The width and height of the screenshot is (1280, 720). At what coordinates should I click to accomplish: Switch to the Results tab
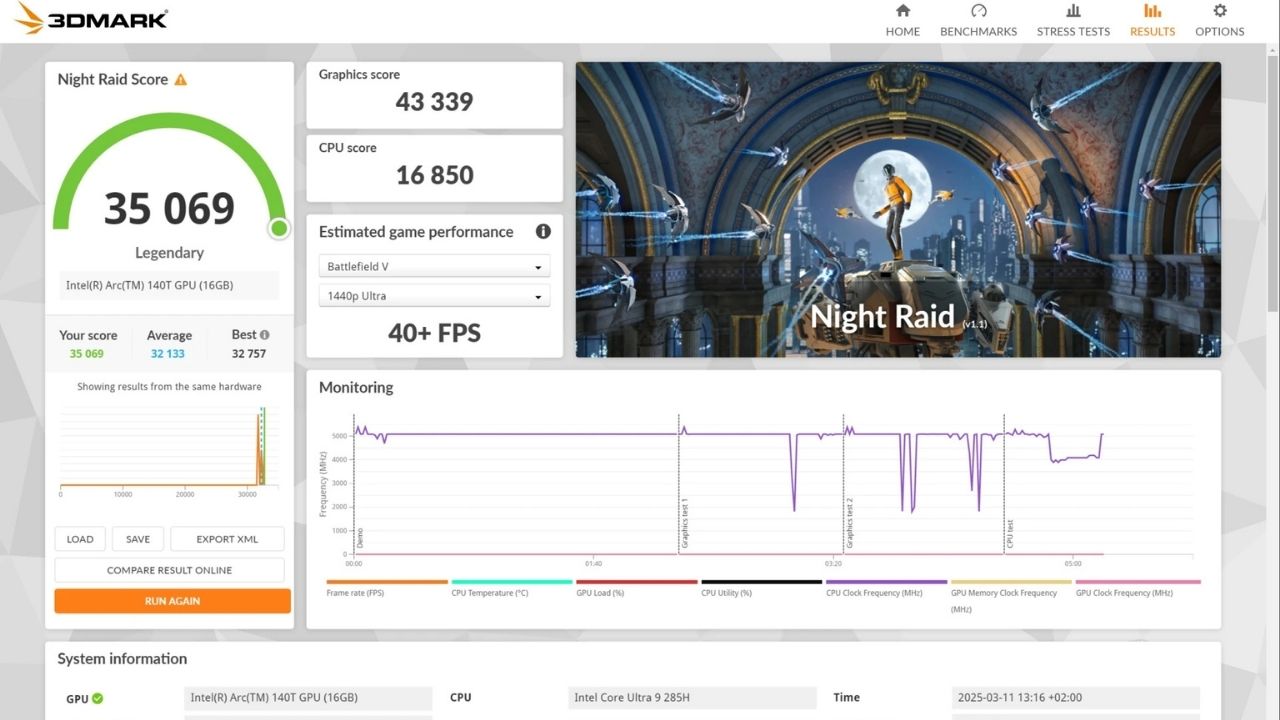1152,20
